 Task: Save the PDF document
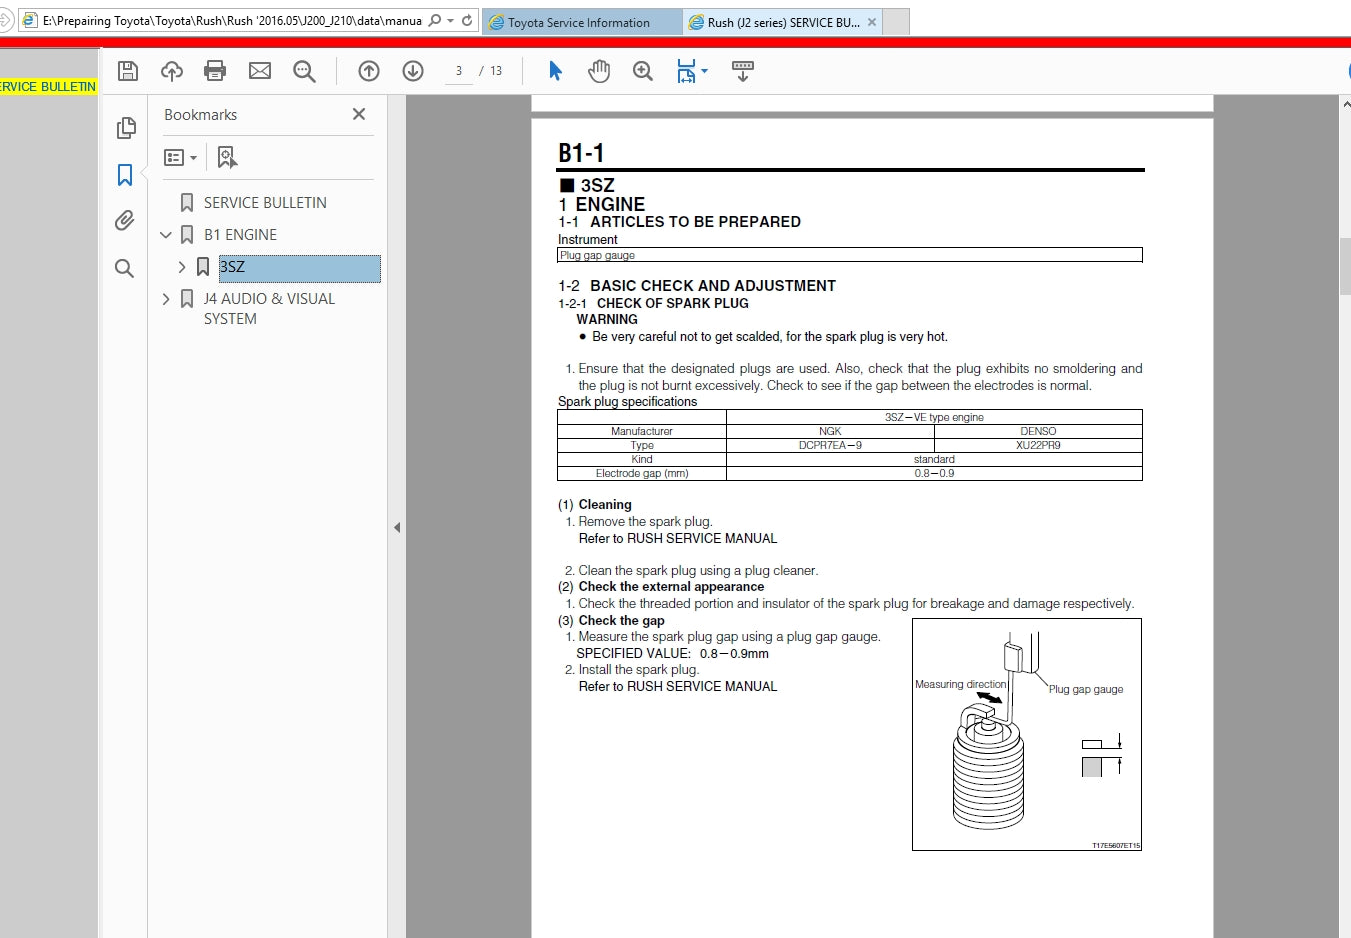tap(127, 70)
